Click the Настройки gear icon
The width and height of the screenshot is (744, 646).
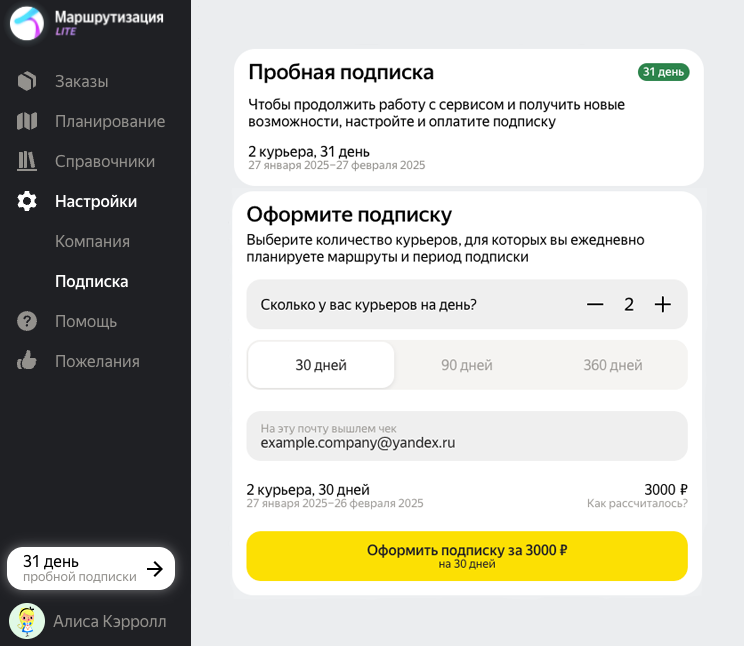[x=27, y=201]
